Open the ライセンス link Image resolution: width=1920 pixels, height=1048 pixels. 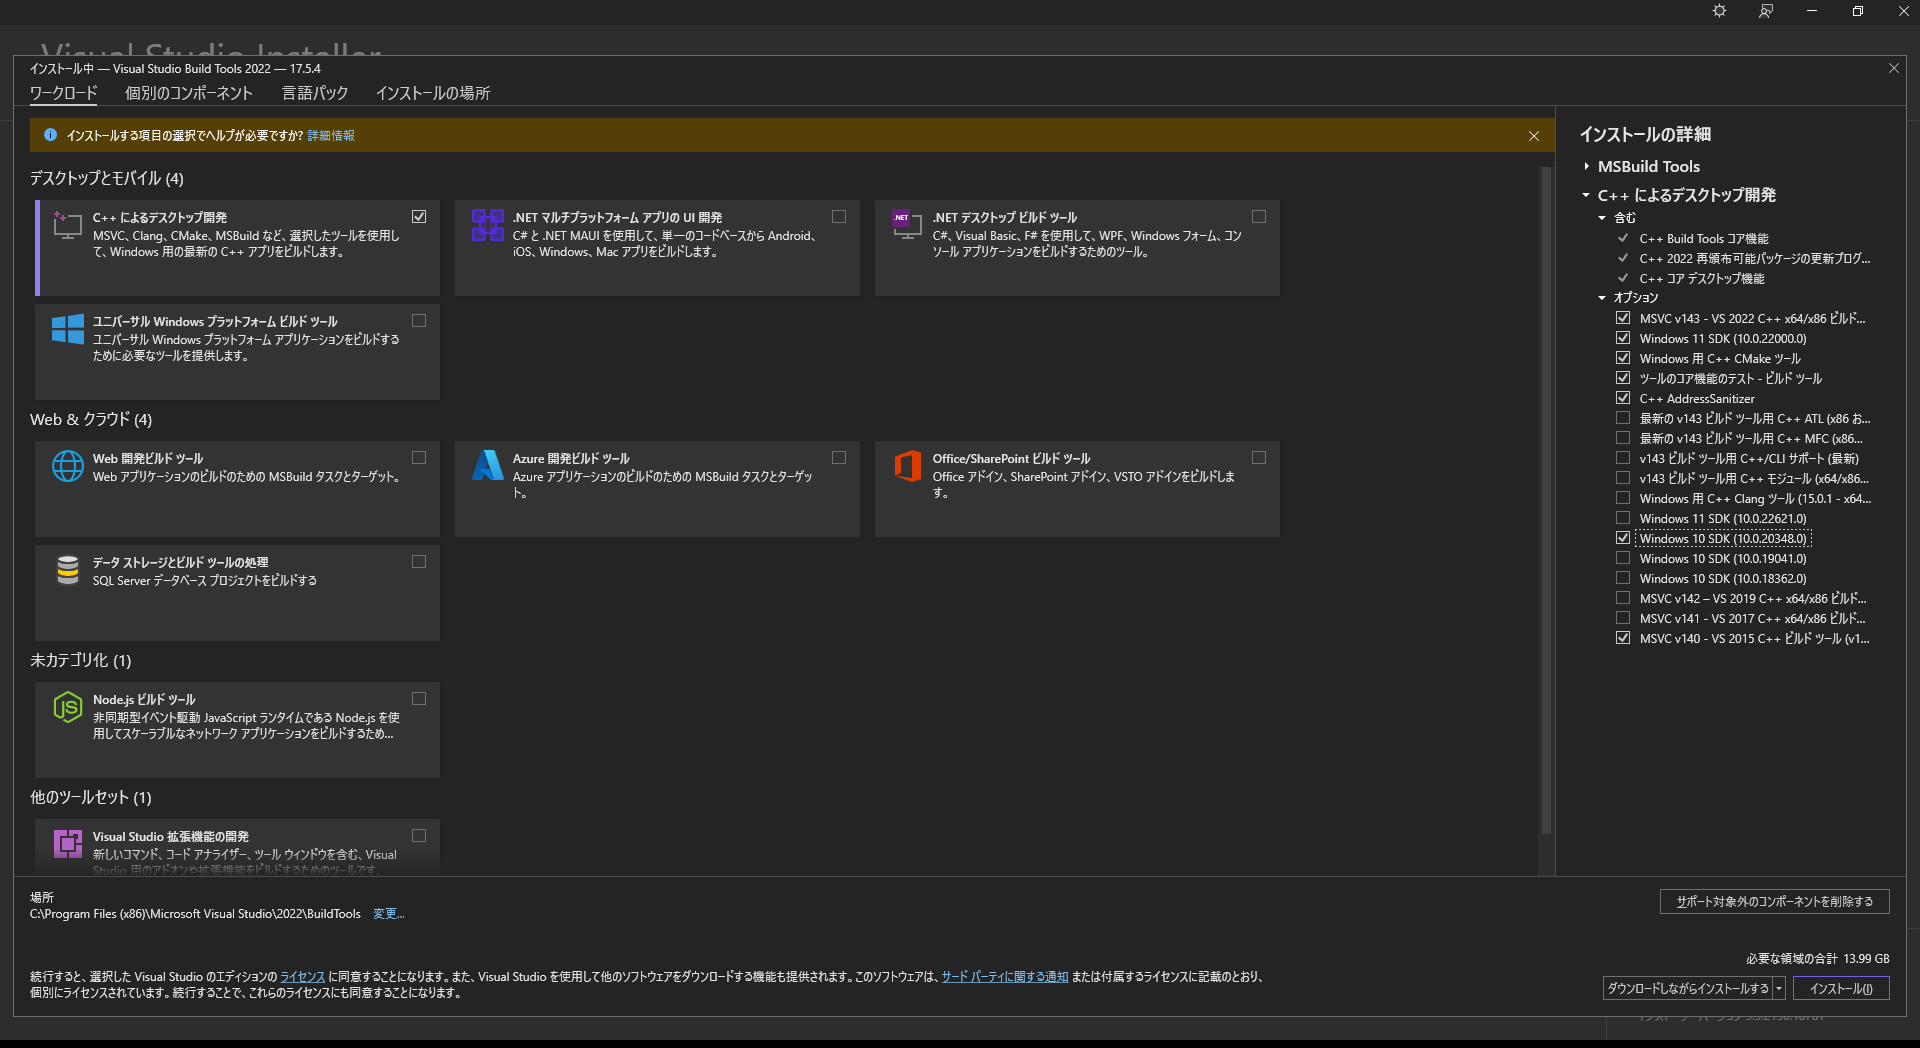pos(302,976)
